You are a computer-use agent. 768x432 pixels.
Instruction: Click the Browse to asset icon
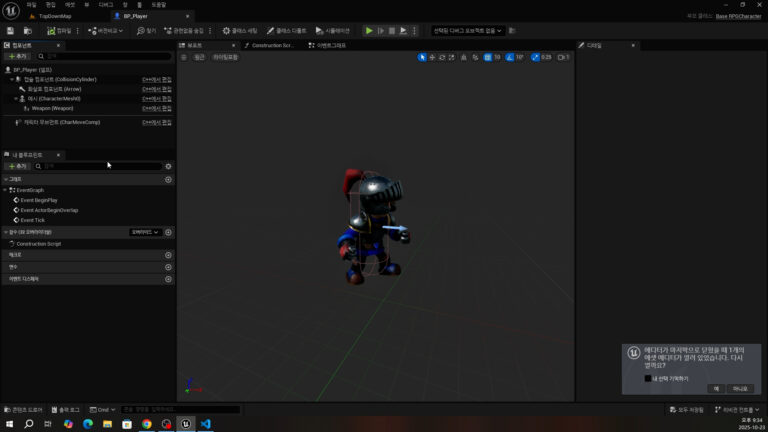27,31
